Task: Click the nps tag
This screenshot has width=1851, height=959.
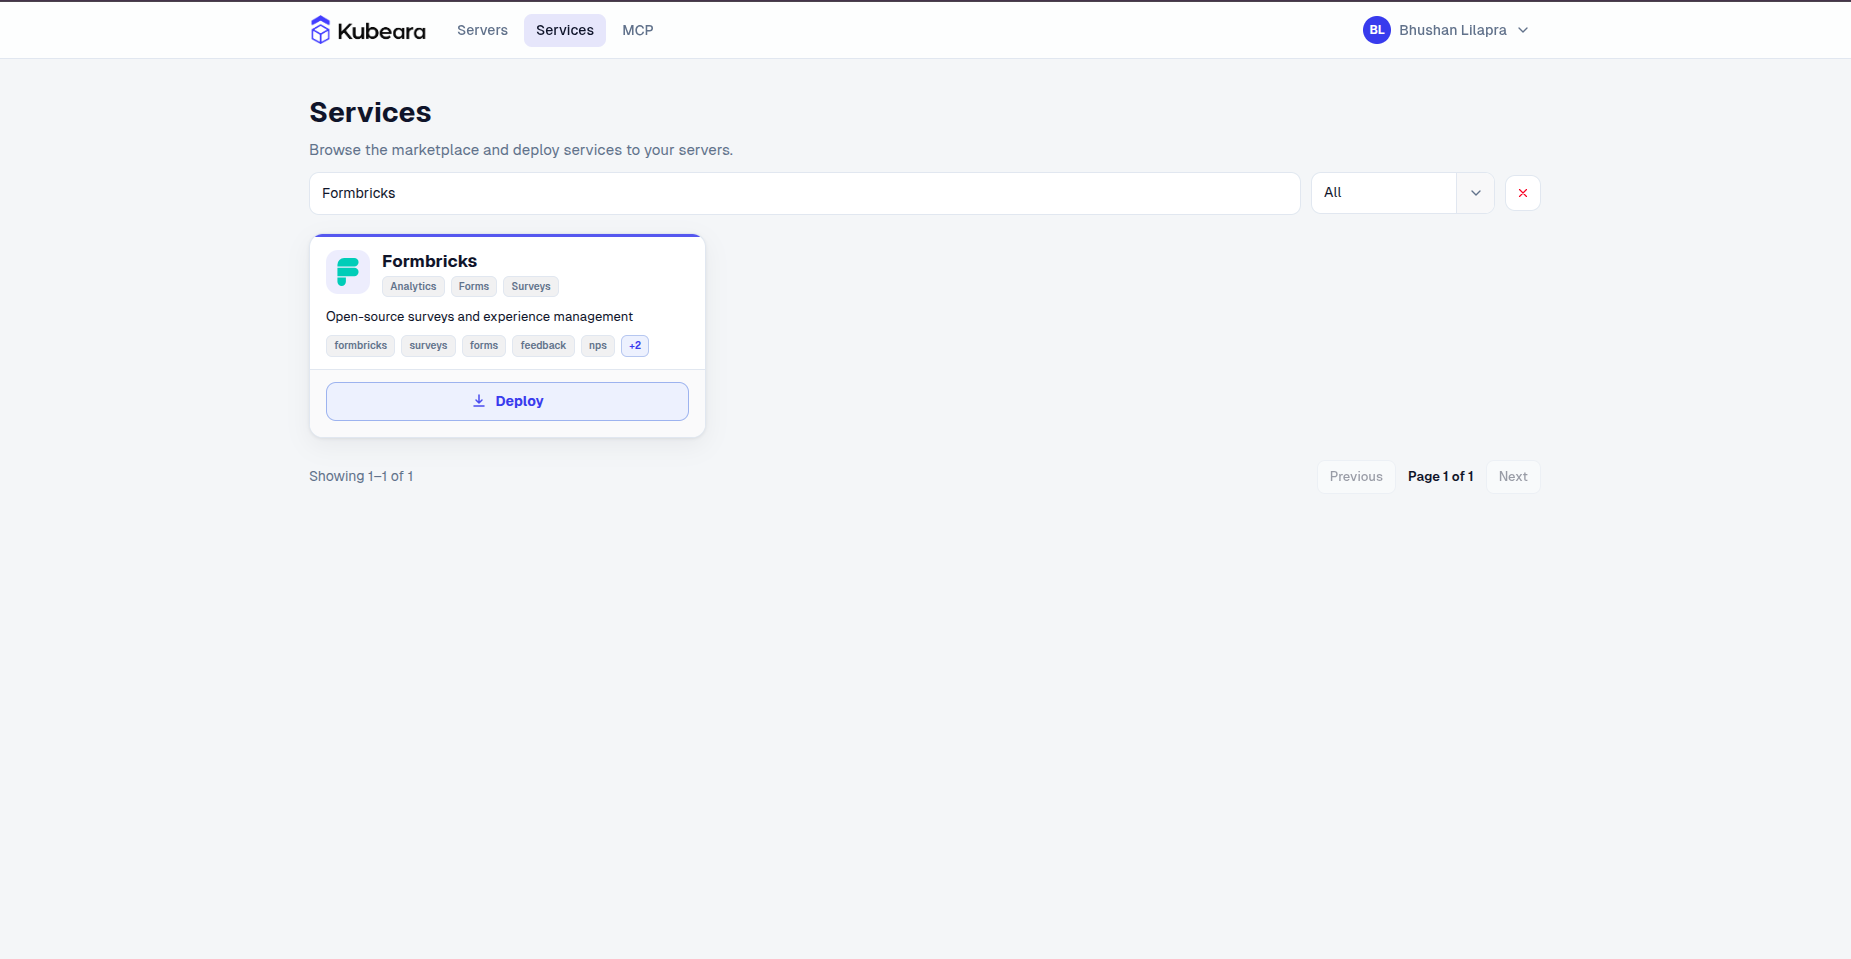Action: (x=598, y=346)
